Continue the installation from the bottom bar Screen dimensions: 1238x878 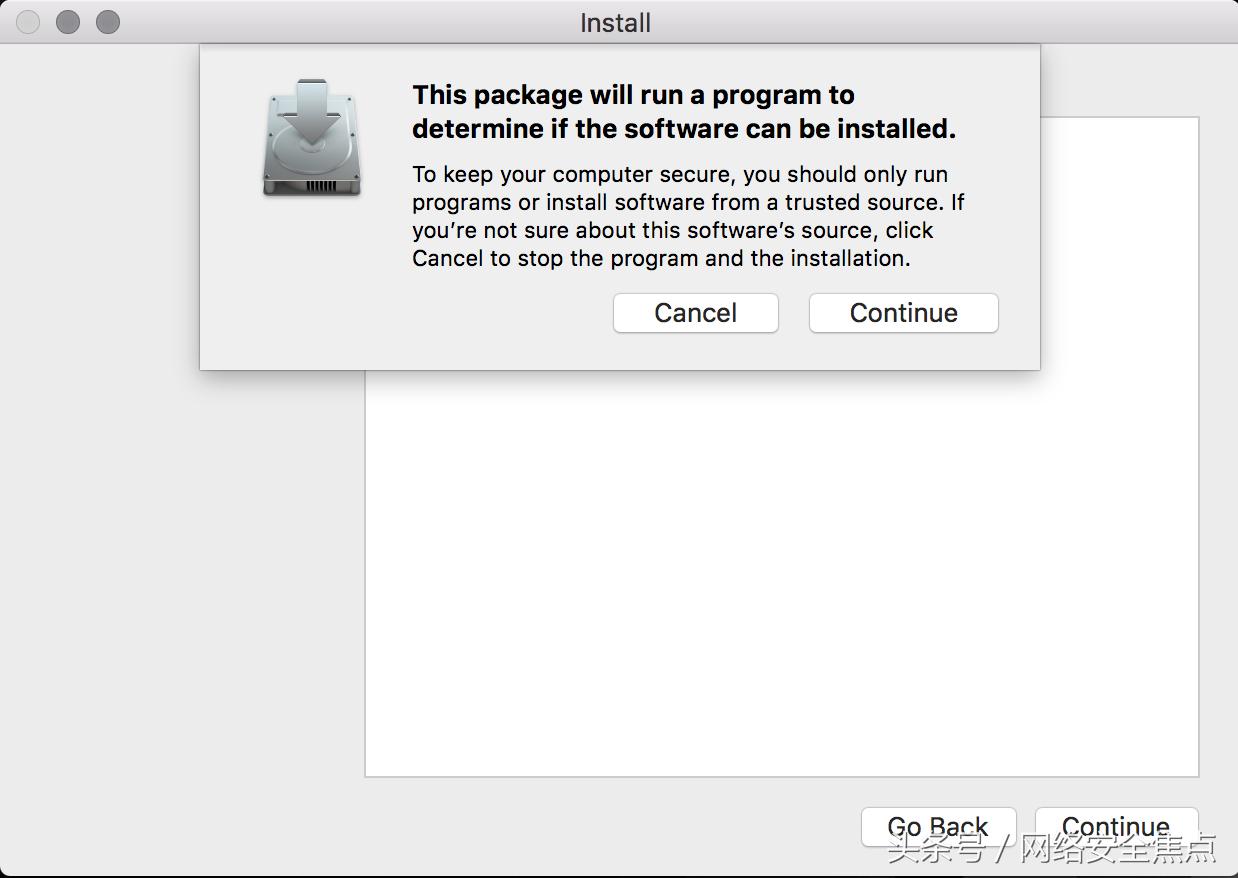[x=1117, y=827]
